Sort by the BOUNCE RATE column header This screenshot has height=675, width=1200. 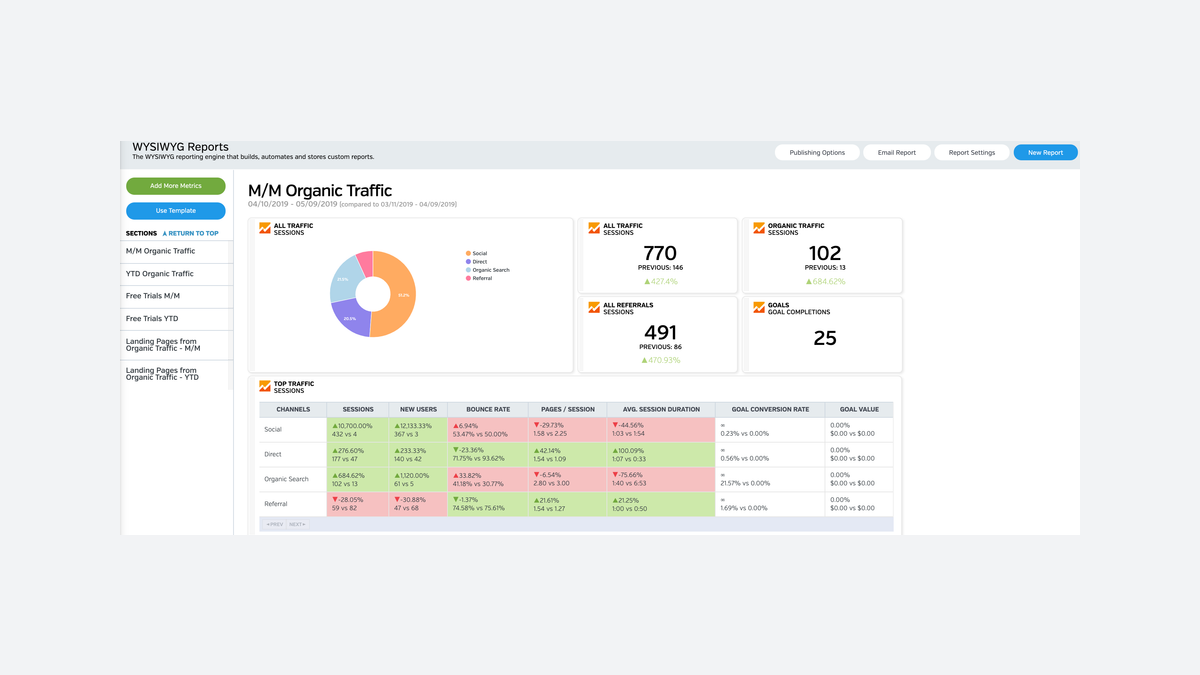tap(488, 409)
